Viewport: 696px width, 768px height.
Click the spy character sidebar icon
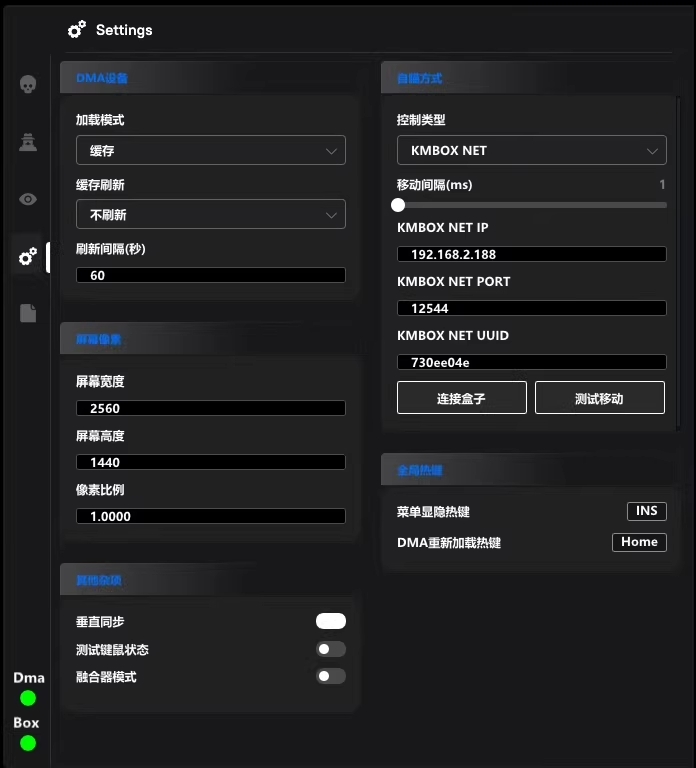pos(28,143)
